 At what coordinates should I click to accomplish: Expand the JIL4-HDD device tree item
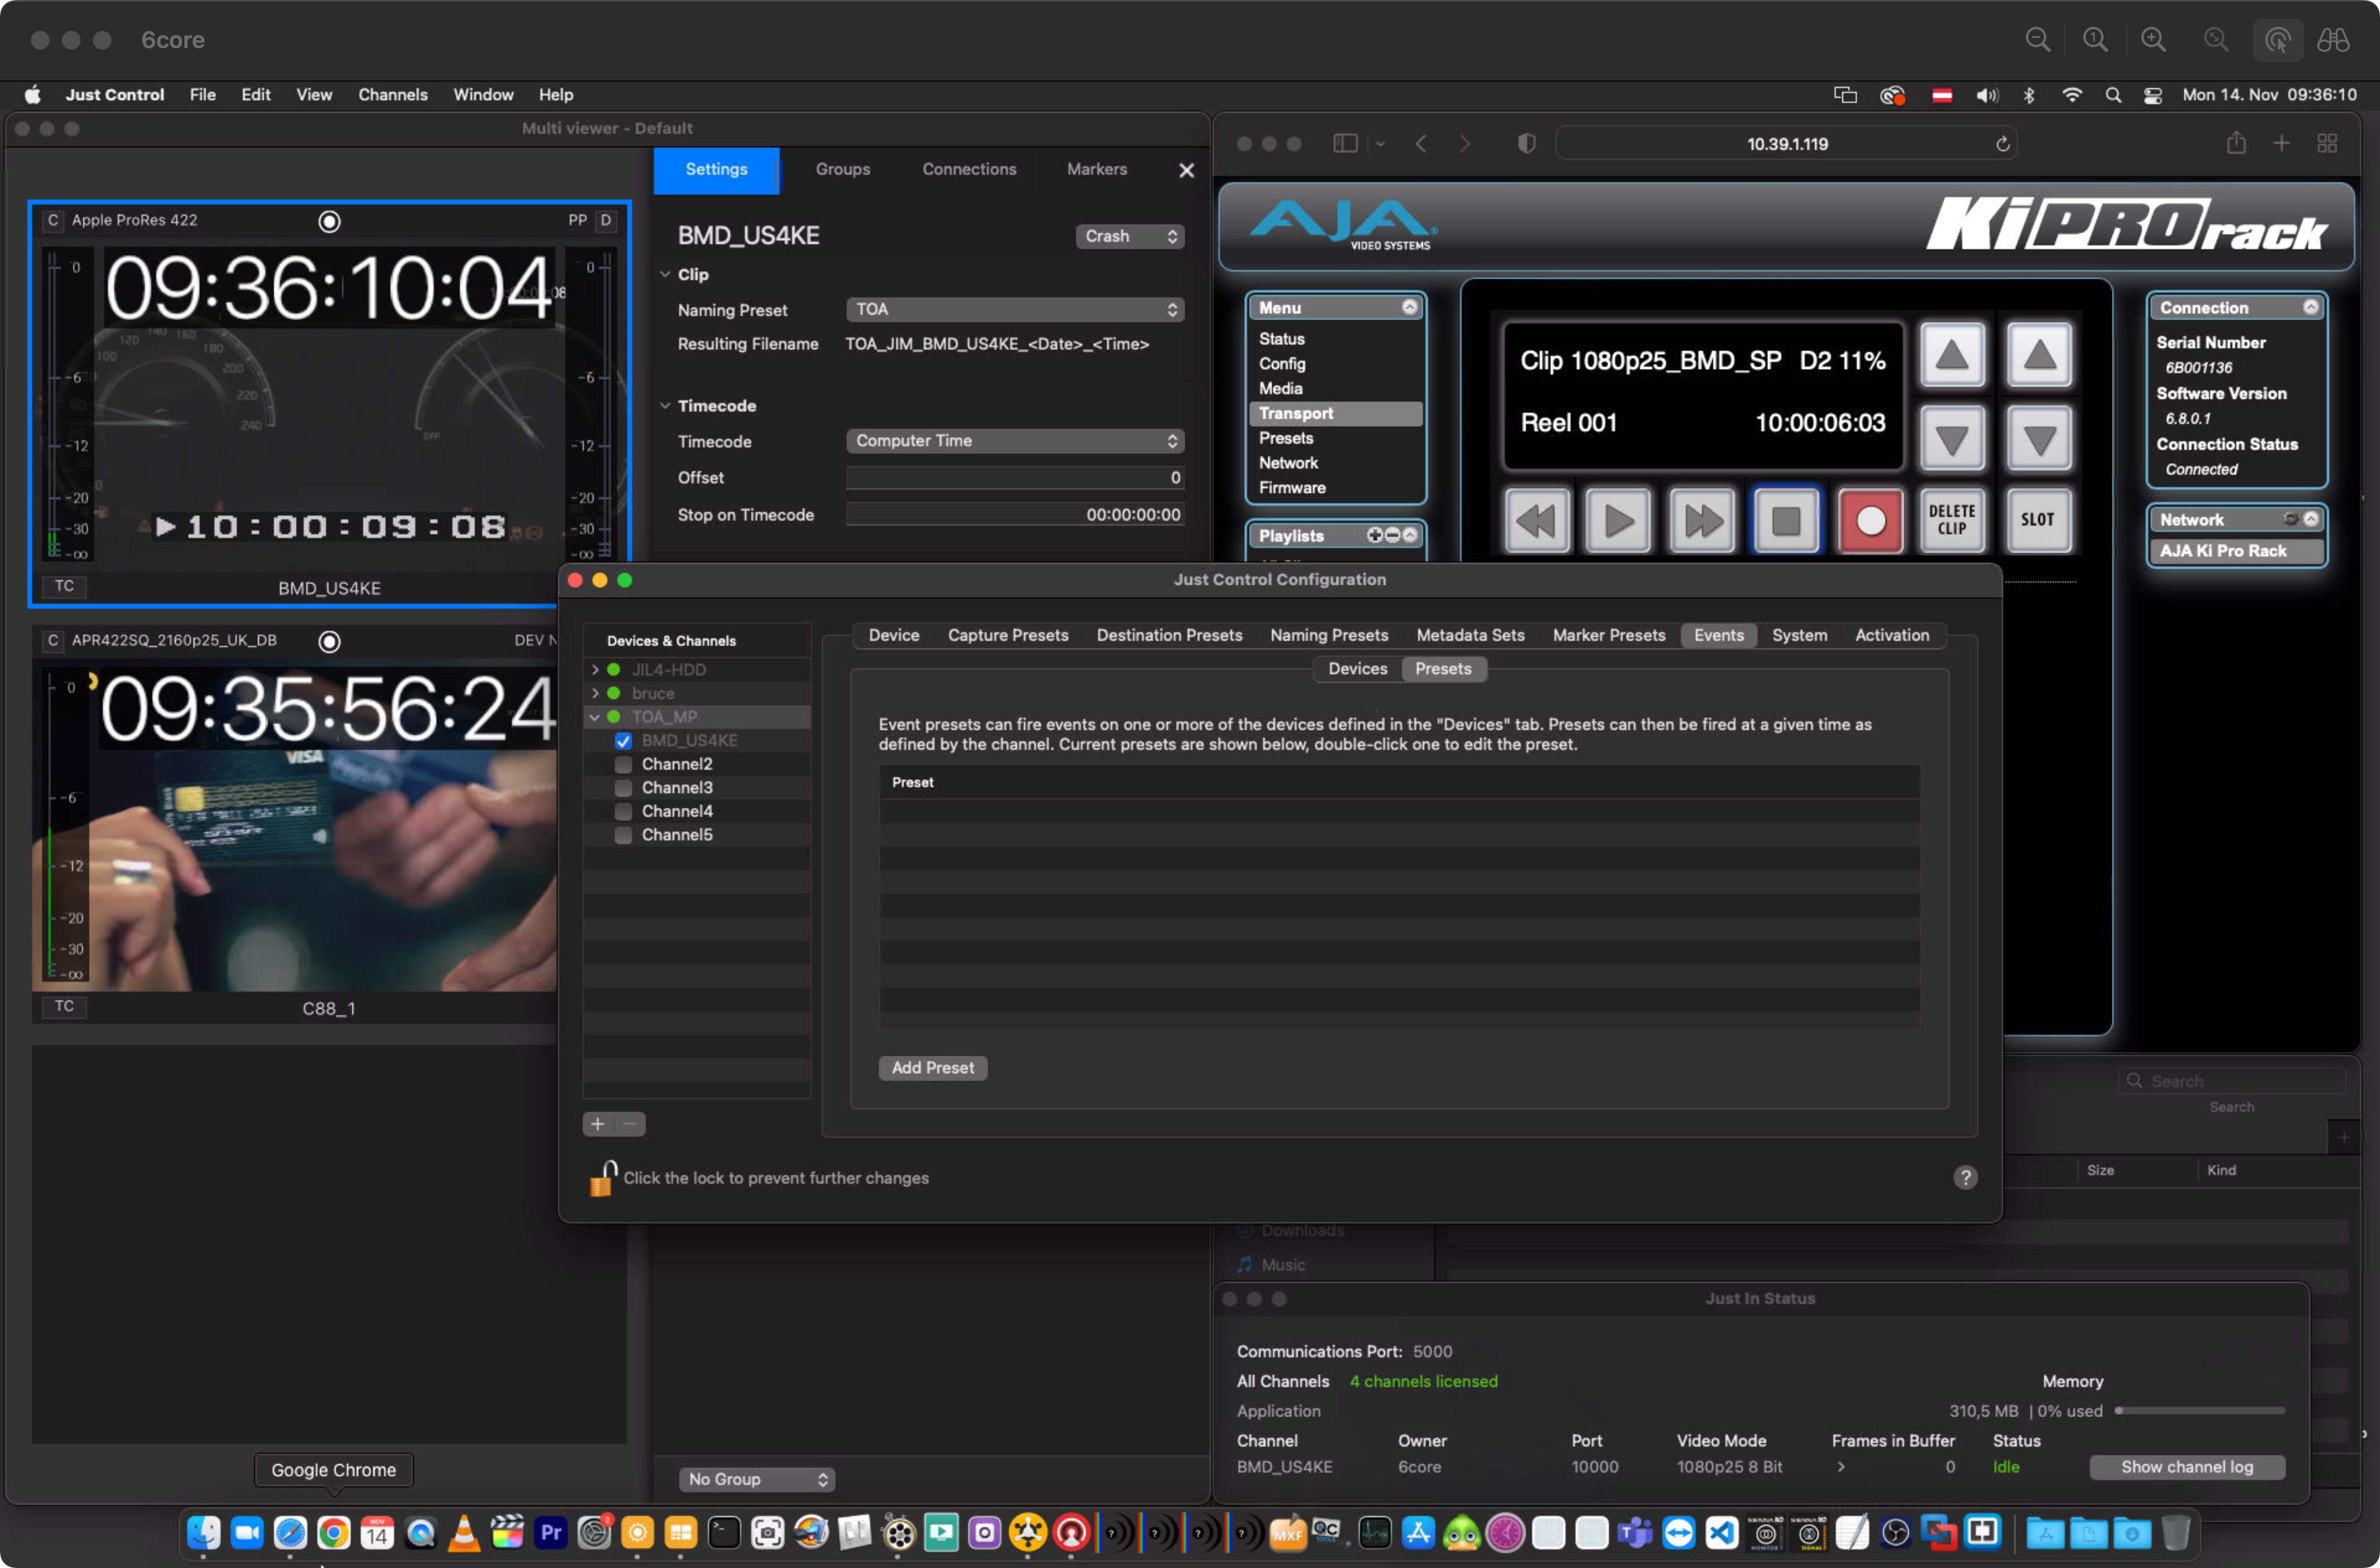click(596, 669)
